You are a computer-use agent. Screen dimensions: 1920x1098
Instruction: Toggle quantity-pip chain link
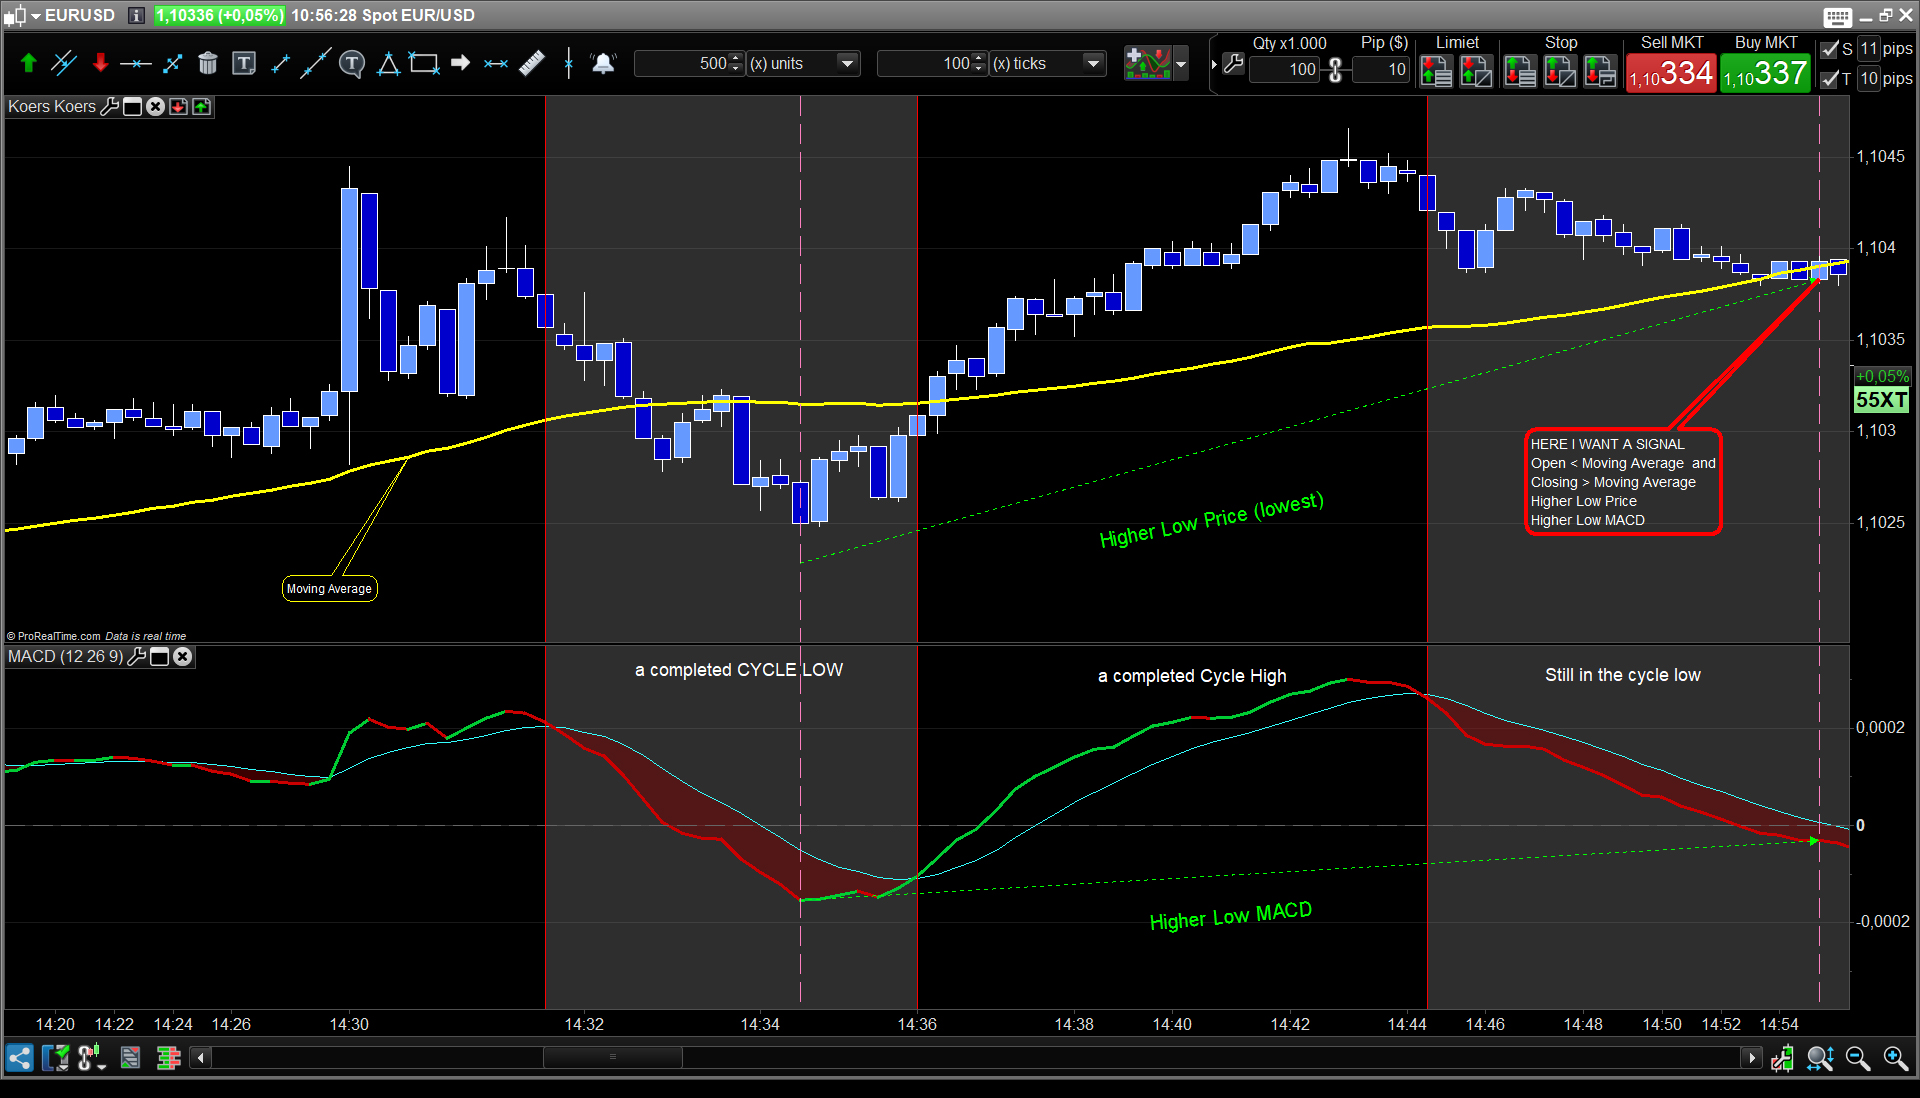tap(1335, 70)
